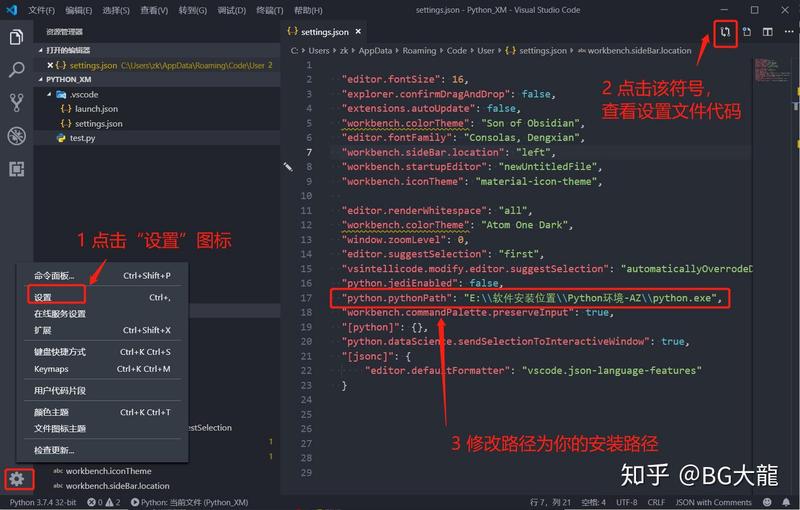Click the pencil edit icon near line 8
Screen dimensions: 800x510
(x=288, y=167)
